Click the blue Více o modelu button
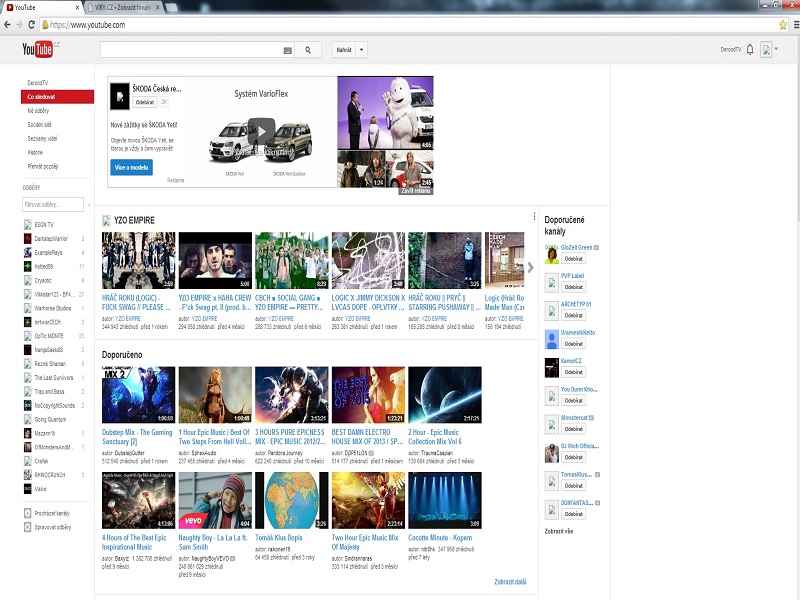This screenshot has width=800, height=600. click(131, 167)
